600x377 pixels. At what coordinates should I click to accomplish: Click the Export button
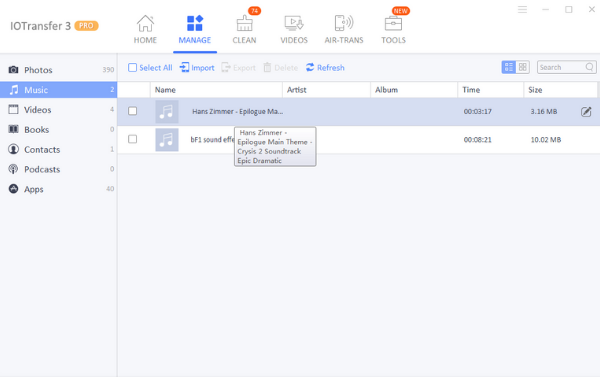(x=238, y=68)
